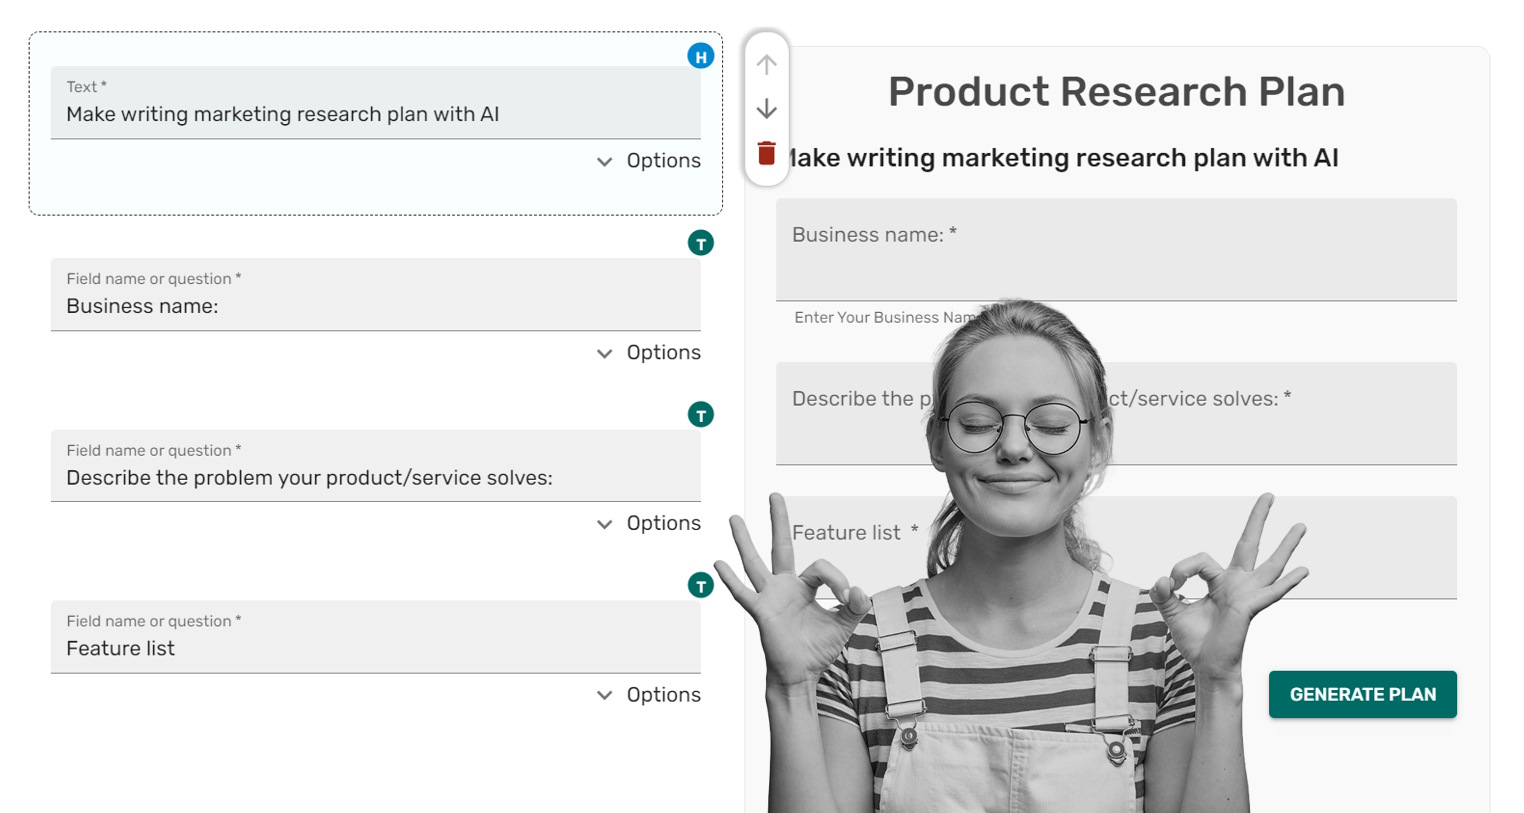Expand Options under Business name field
Image resolution: width=1524 pixels, height=813 pixels.
(649, 353)
